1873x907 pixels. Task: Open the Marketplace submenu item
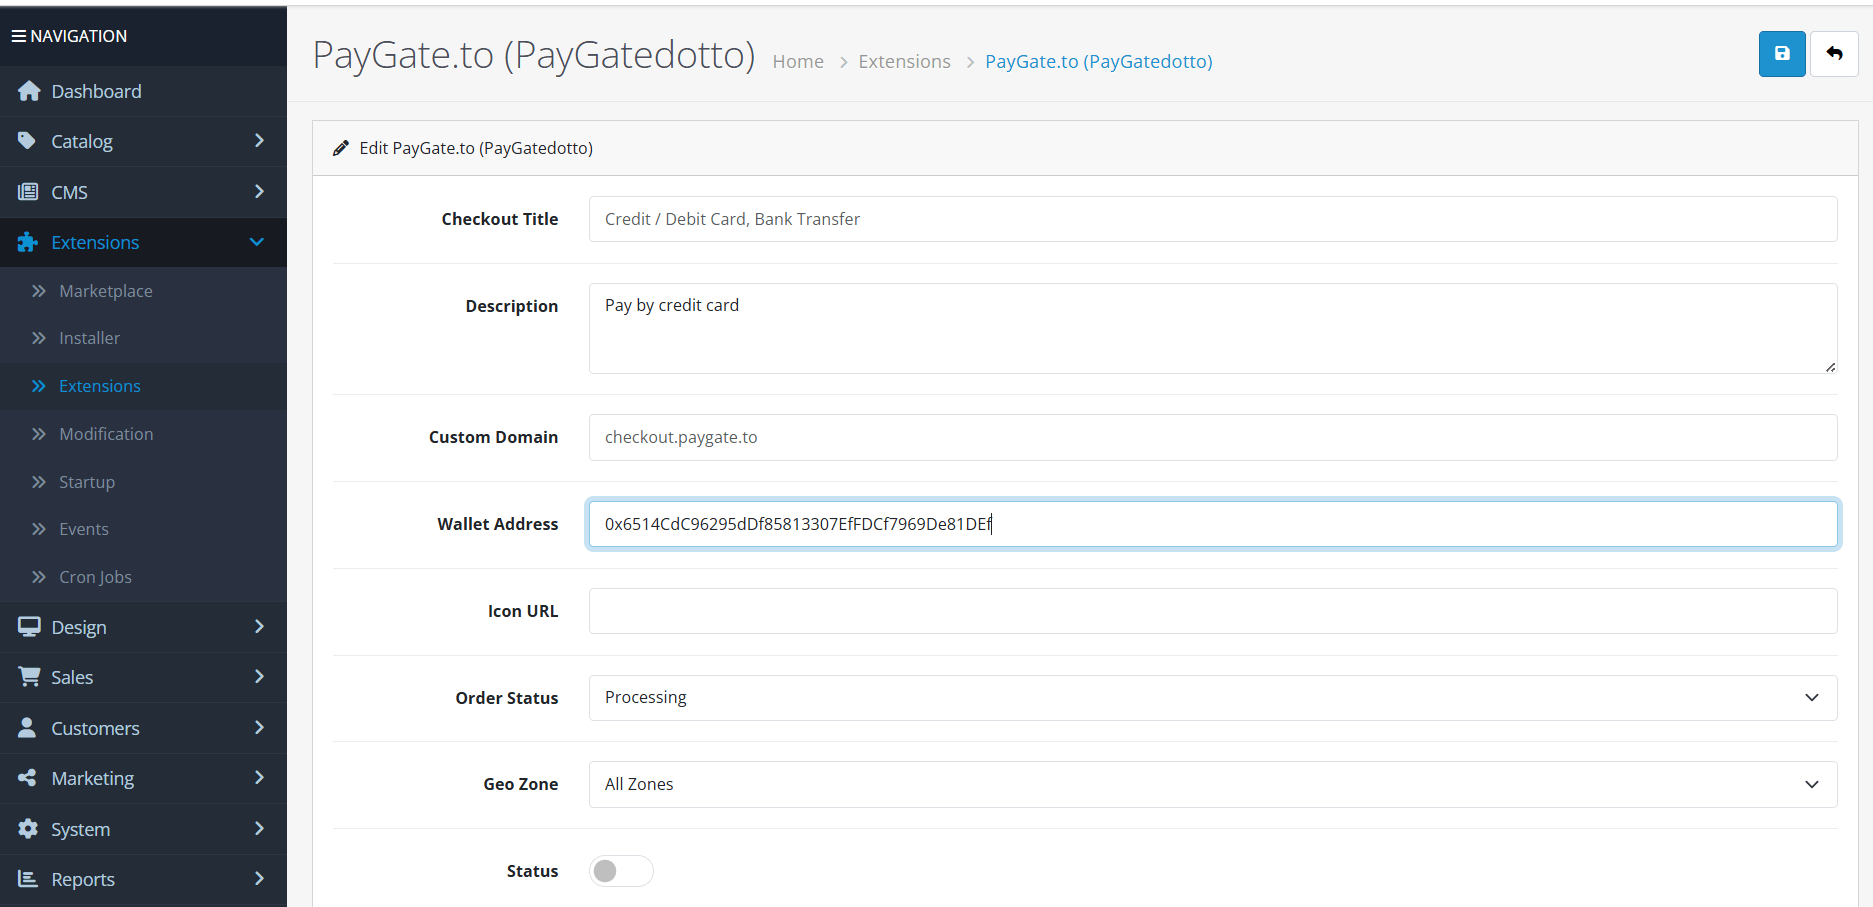105,290
